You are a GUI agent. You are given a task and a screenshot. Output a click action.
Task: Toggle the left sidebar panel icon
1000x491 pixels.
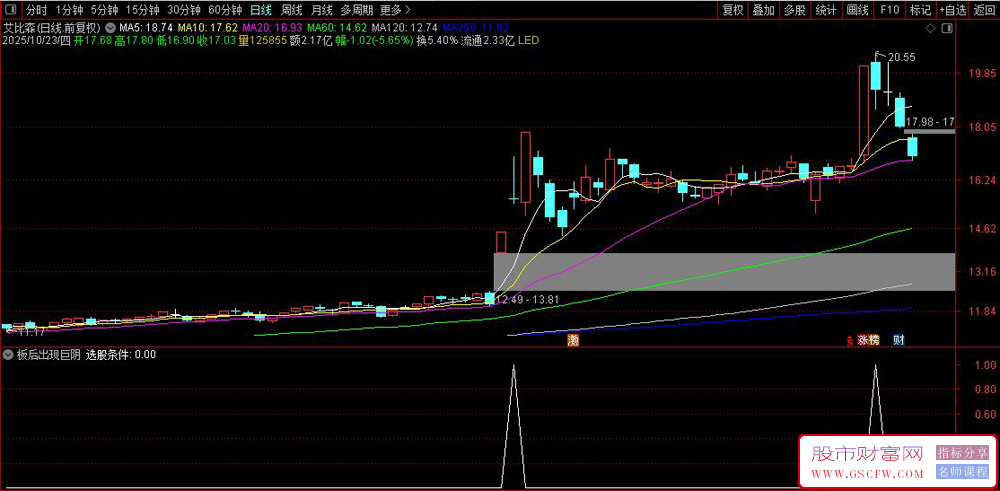[x=11, y=10]
